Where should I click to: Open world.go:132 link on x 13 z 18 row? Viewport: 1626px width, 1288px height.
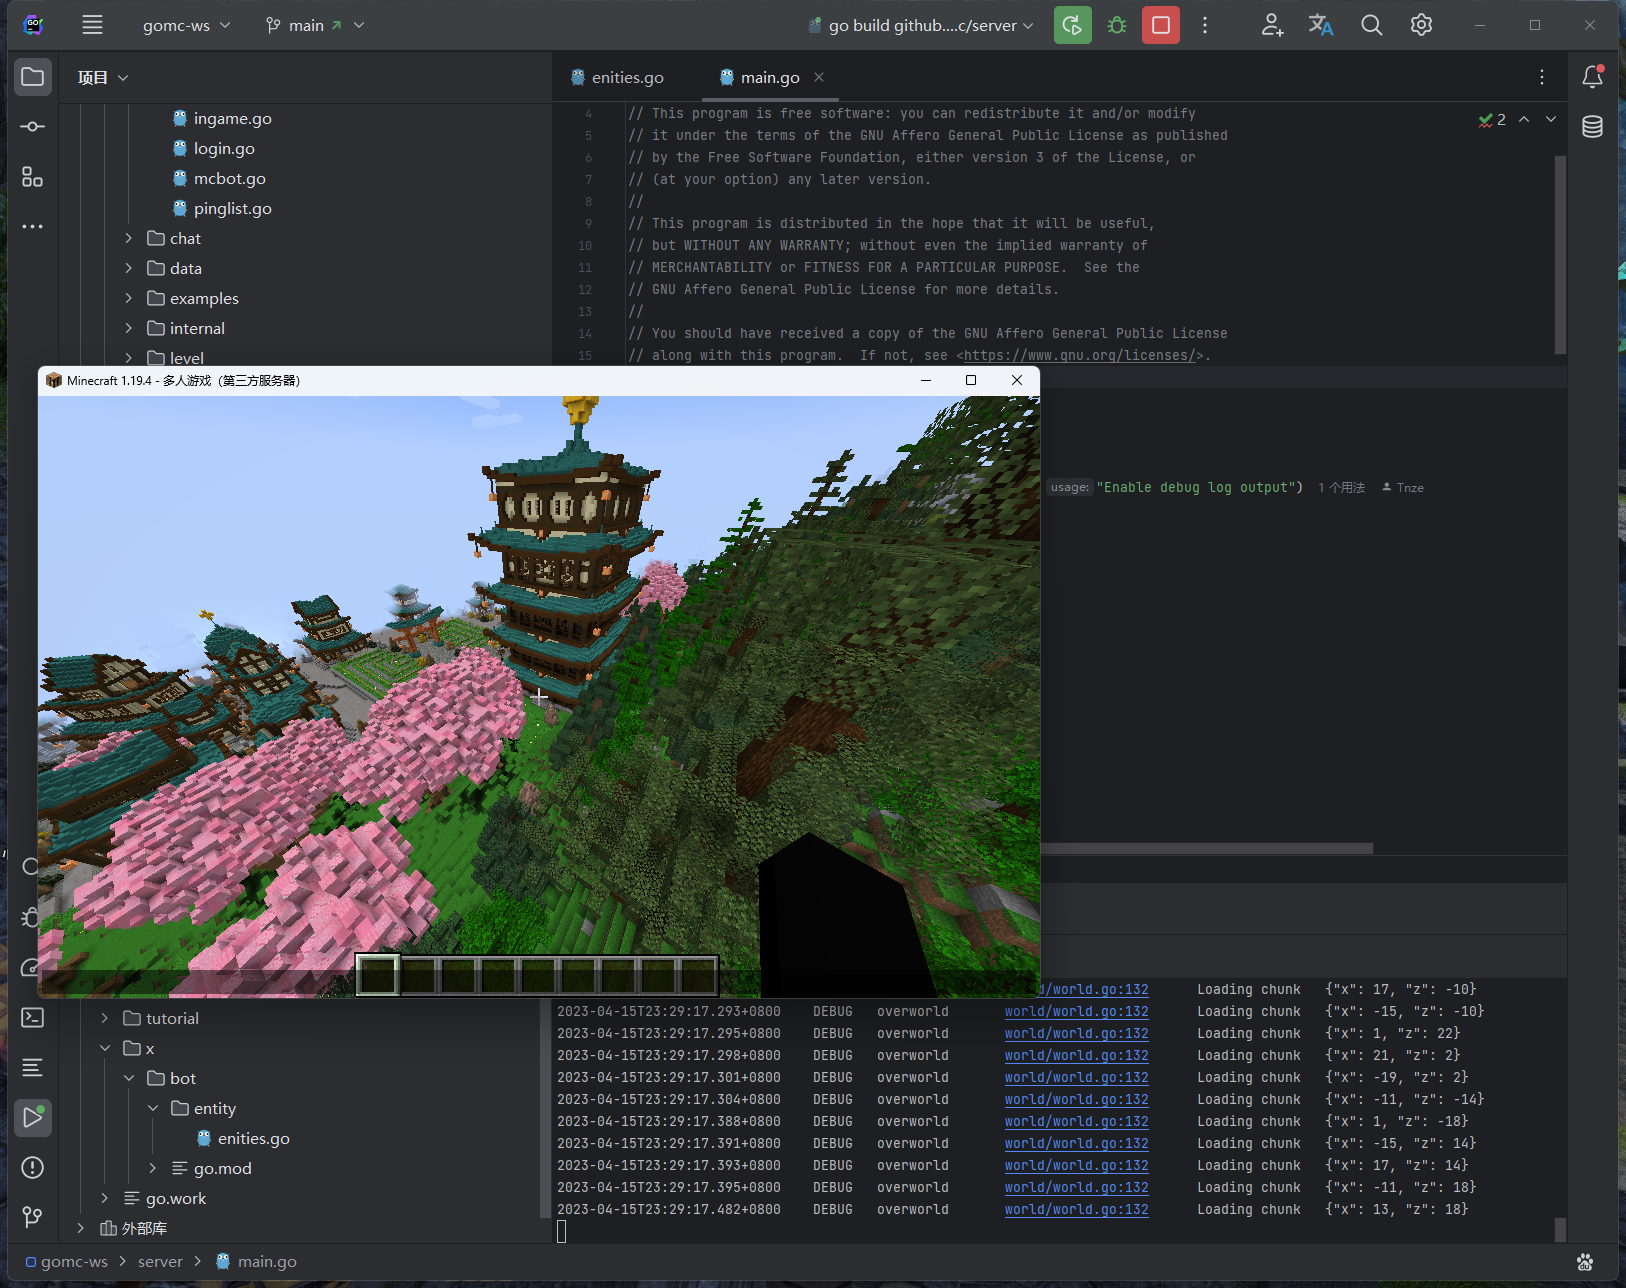[1076, 1209]
